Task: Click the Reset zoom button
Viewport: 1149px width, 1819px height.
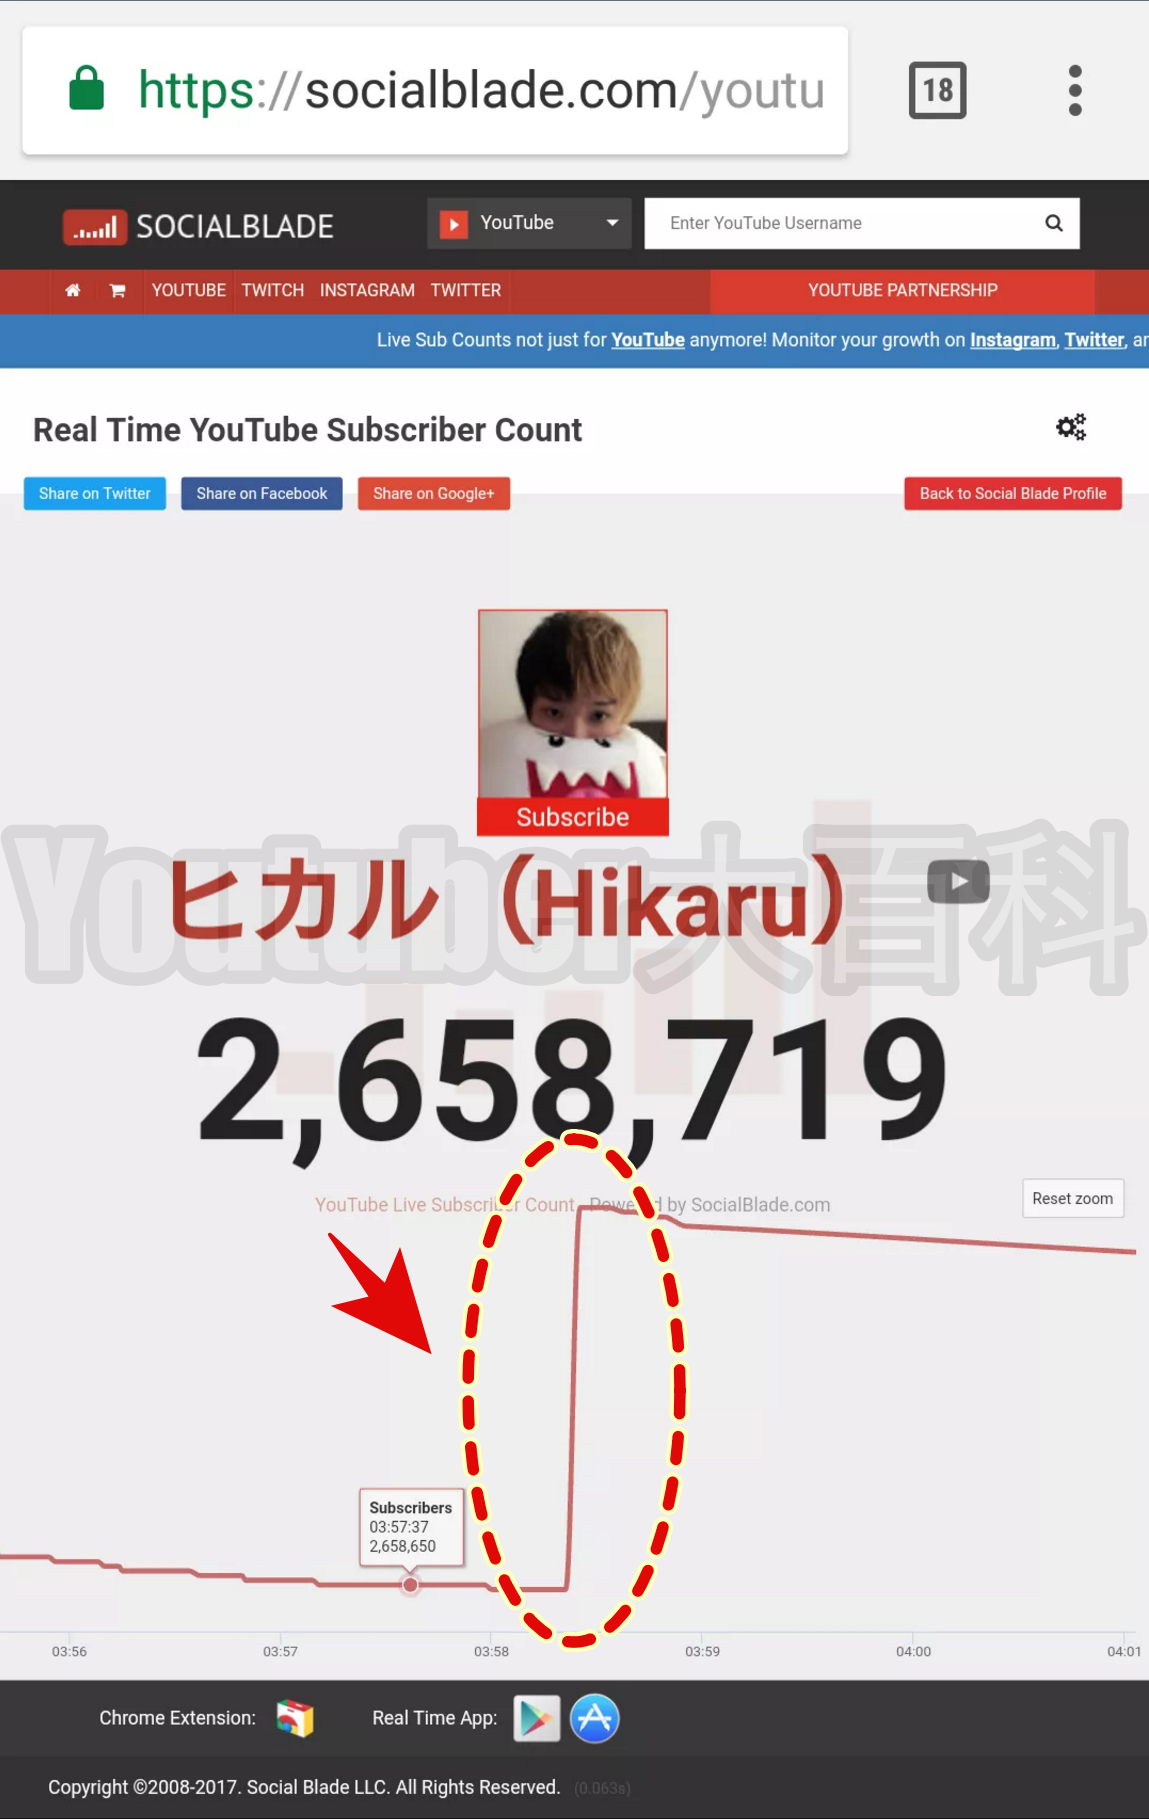Action: pos(1073,1198)
